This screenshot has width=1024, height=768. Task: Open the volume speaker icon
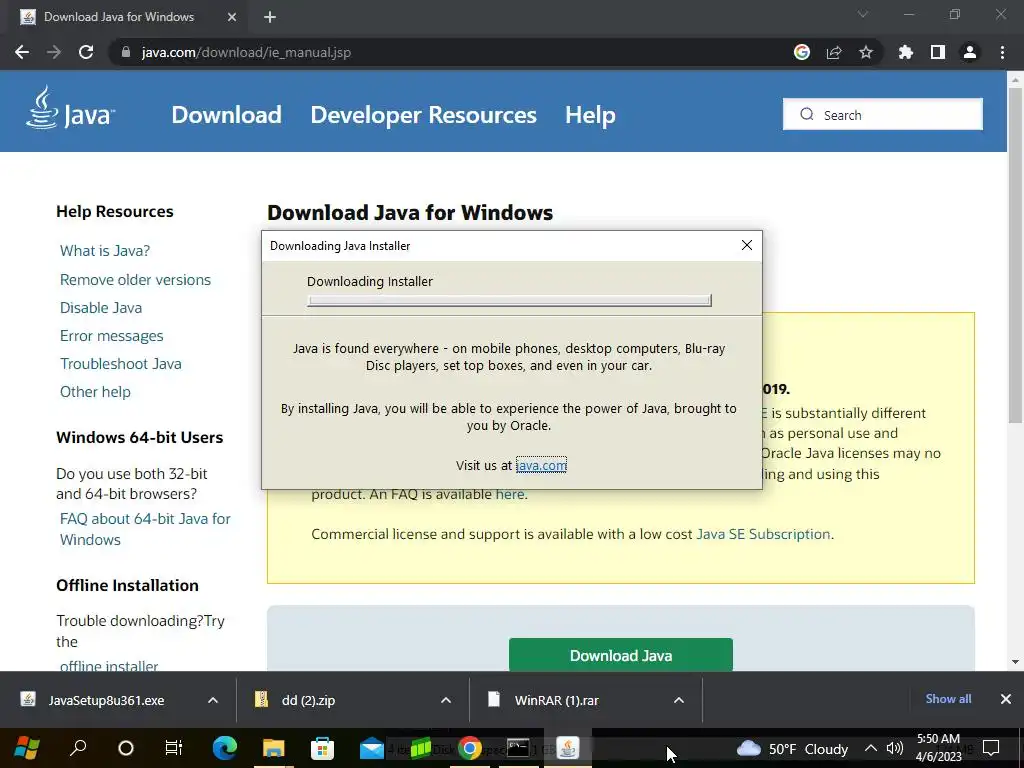coord(895,748)
